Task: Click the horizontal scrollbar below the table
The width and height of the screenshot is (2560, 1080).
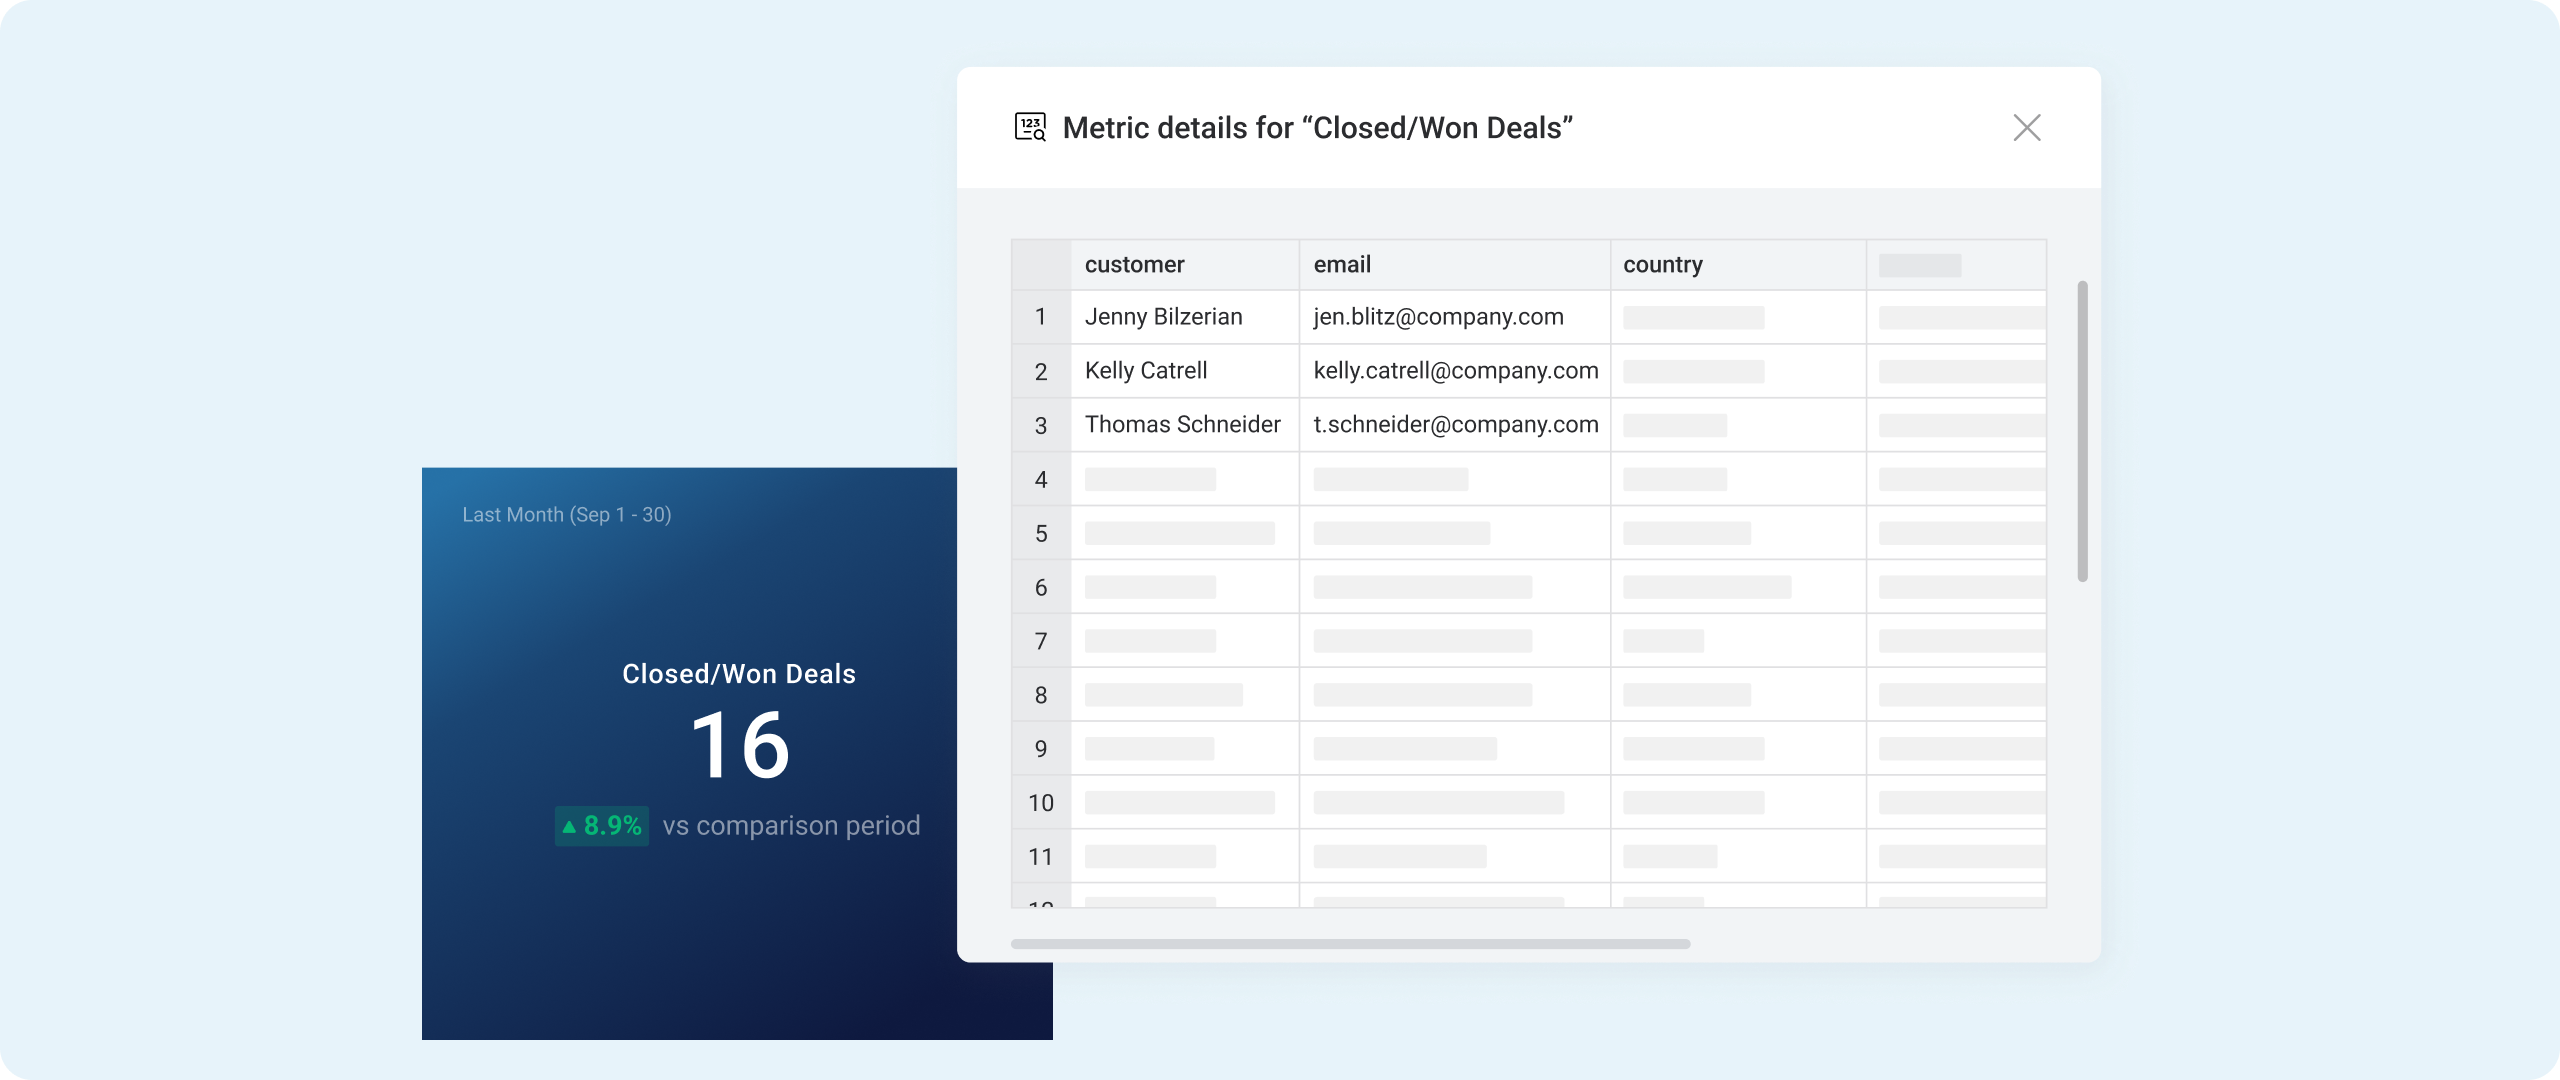Action: (1350, 944)
